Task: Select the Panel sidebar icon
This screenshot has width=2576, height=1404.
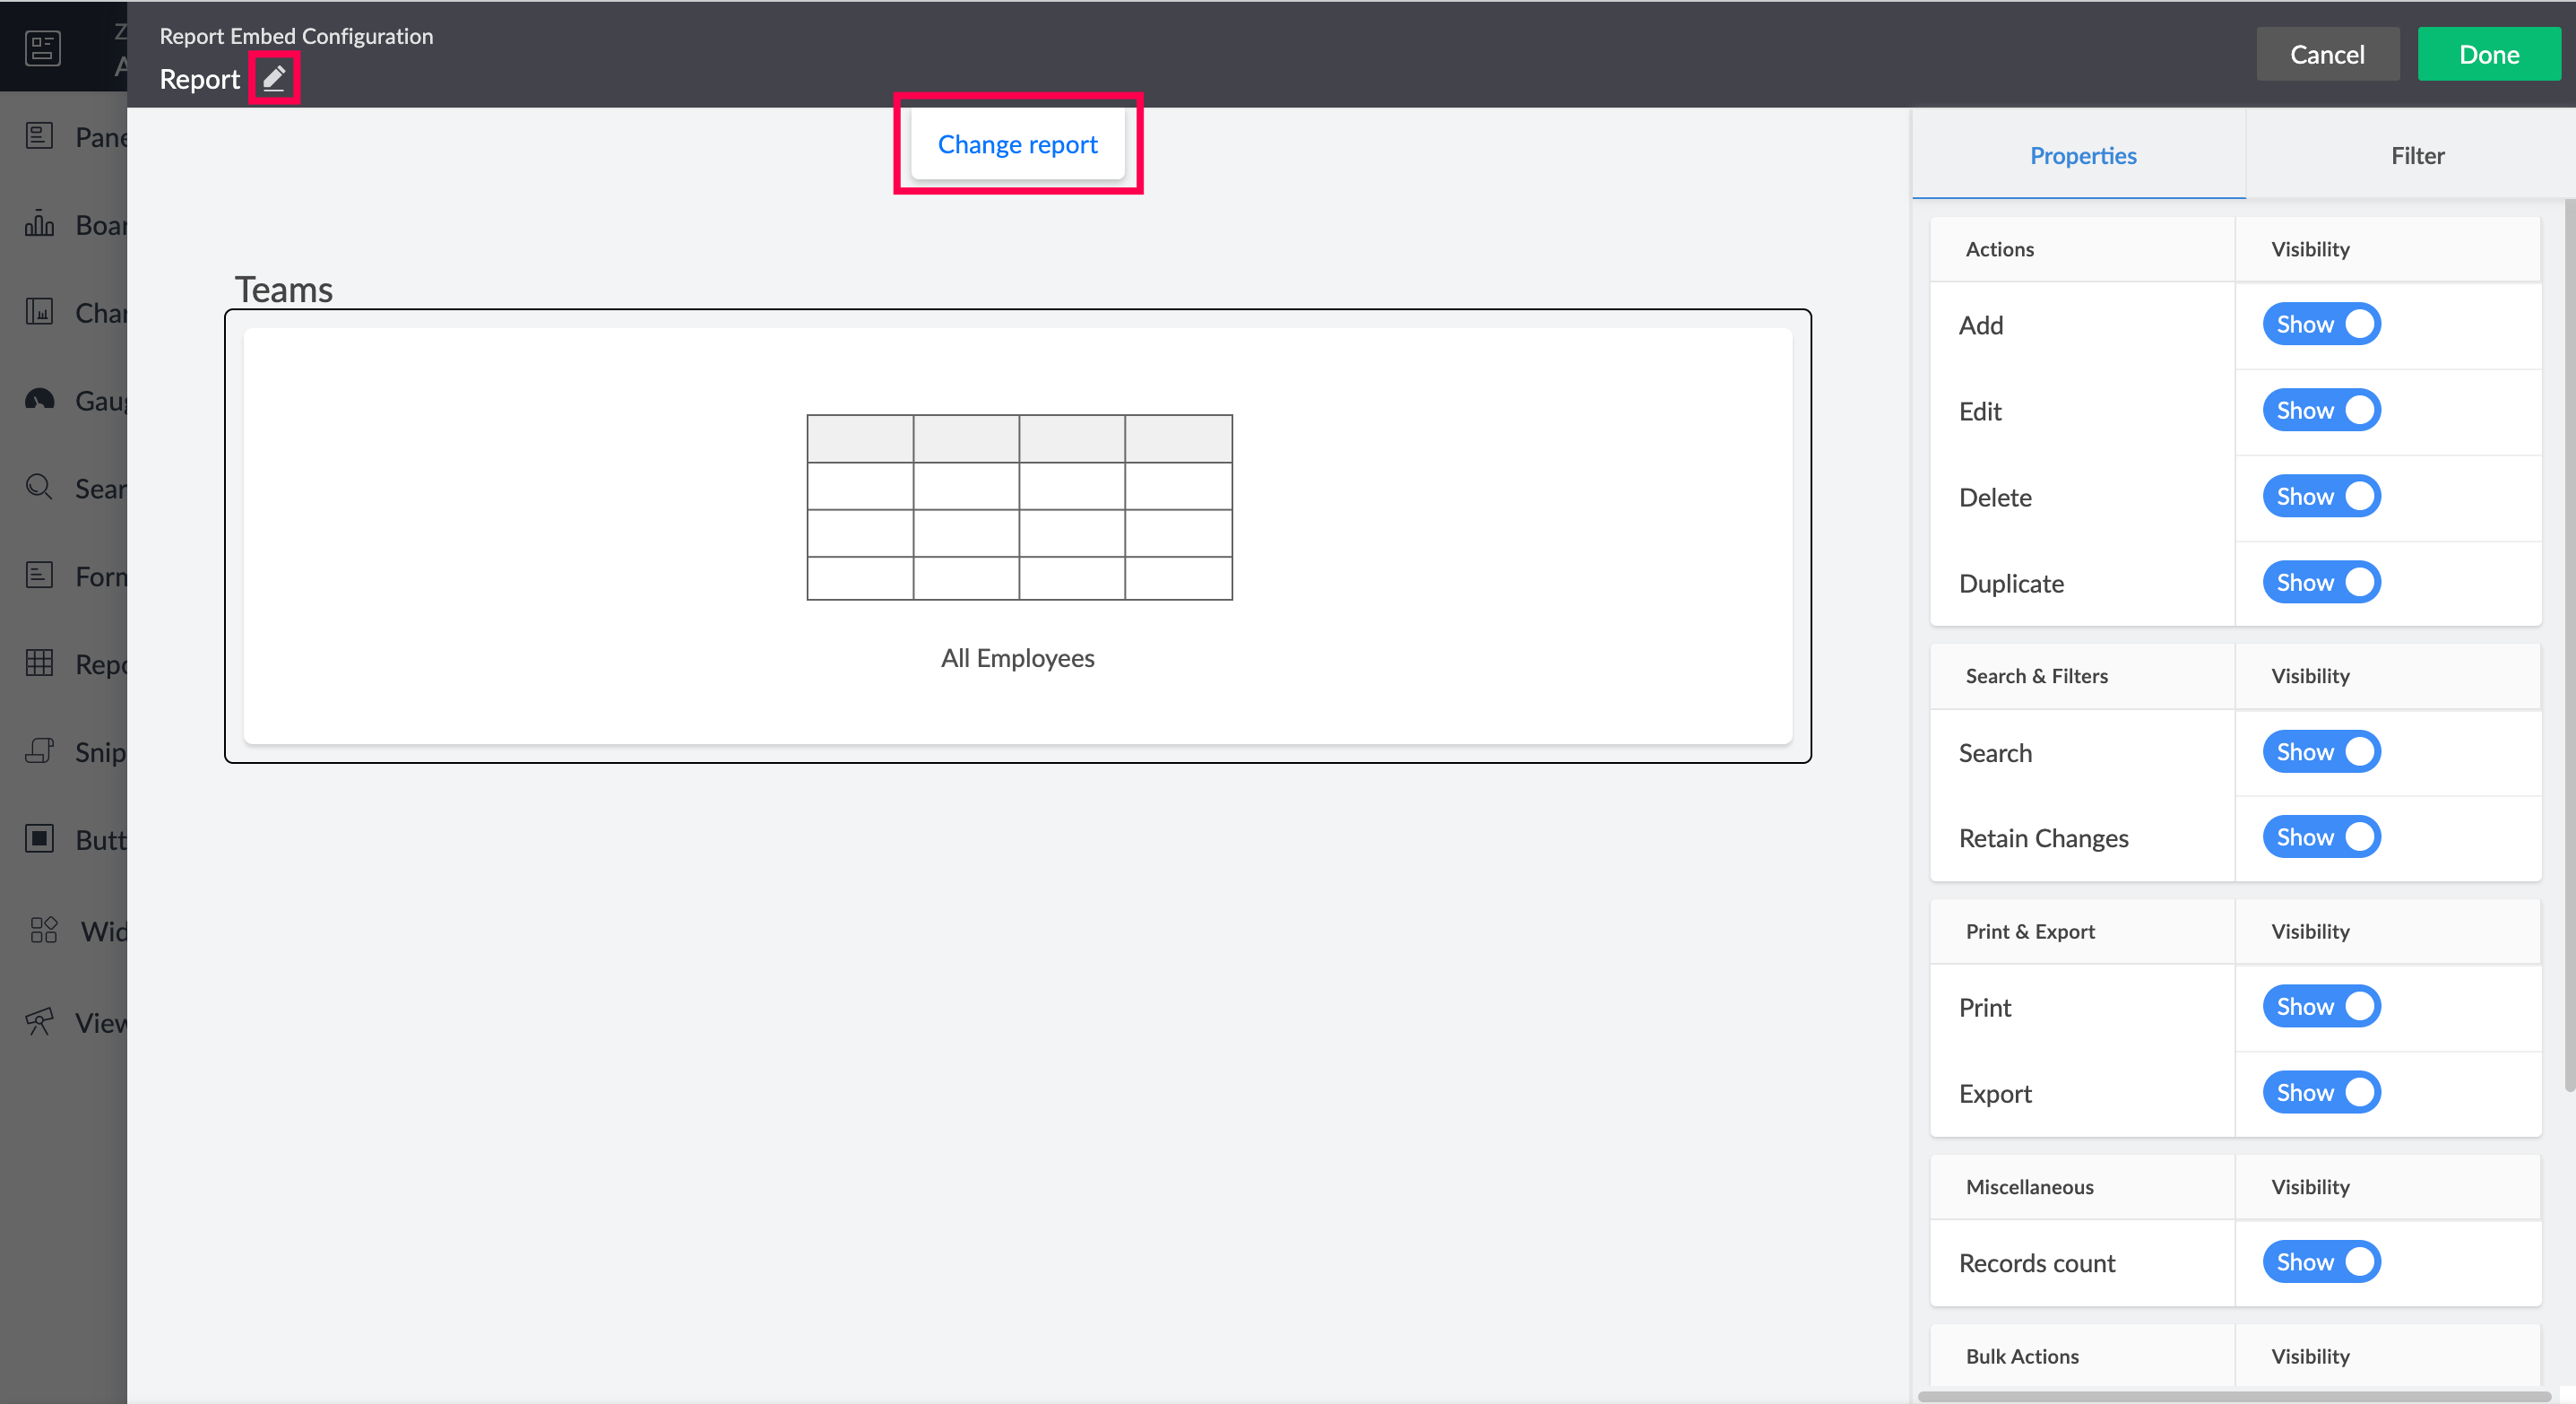Action: click(39, 136)
